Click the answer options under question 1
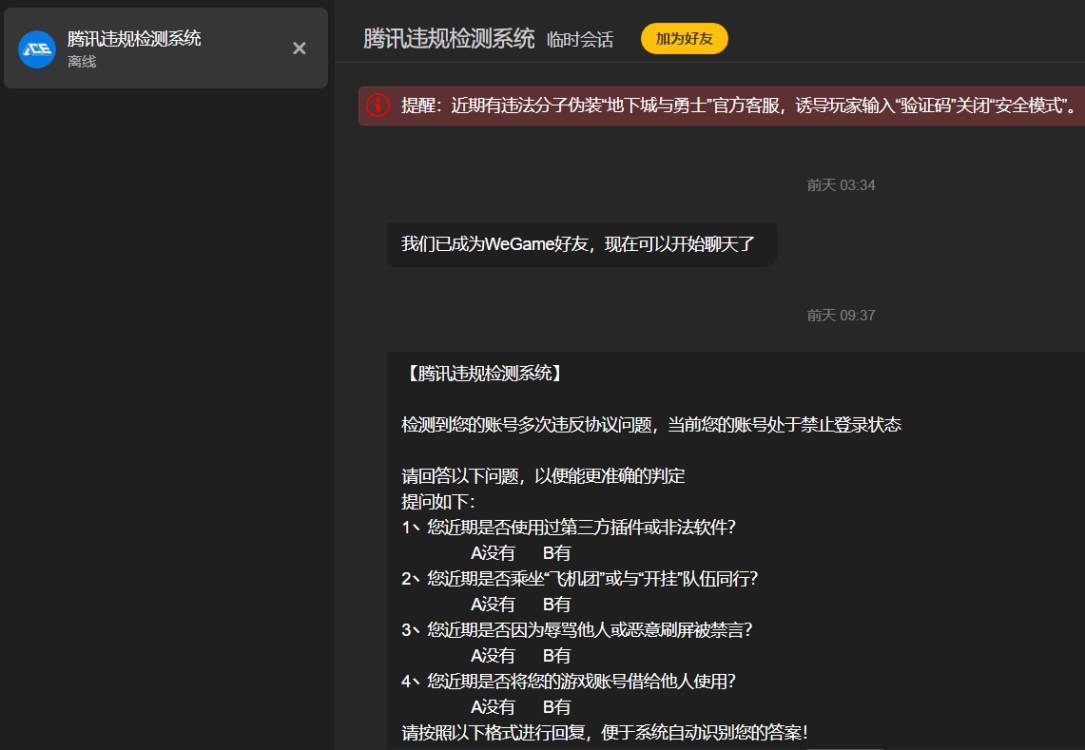The height and width of the screenshot is (750, 1085). point(521,553)
